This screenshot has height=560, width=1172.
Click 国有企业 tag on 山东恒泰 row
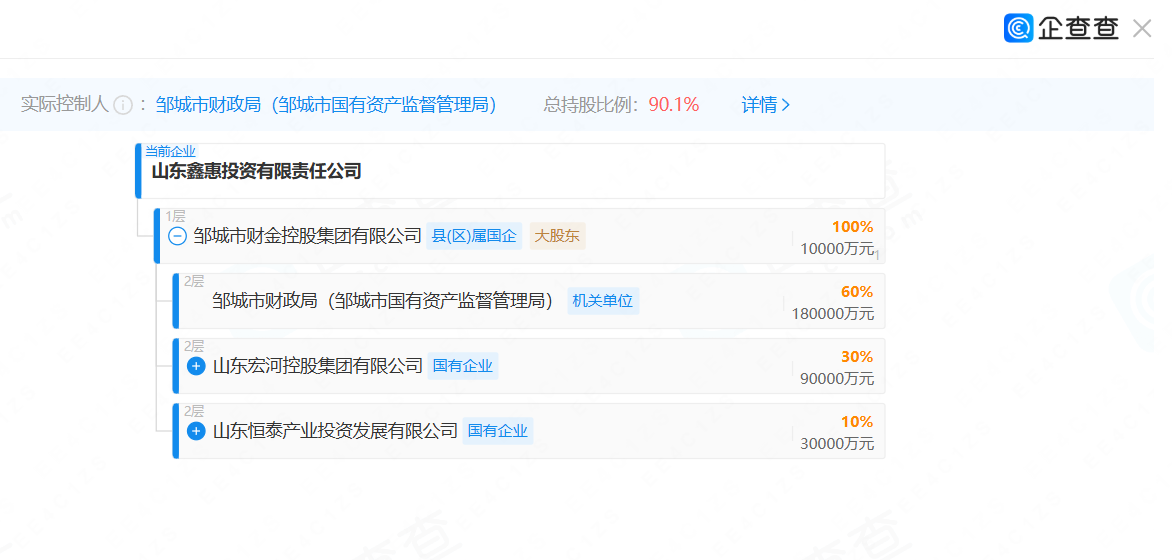click(x=497, y=431)
